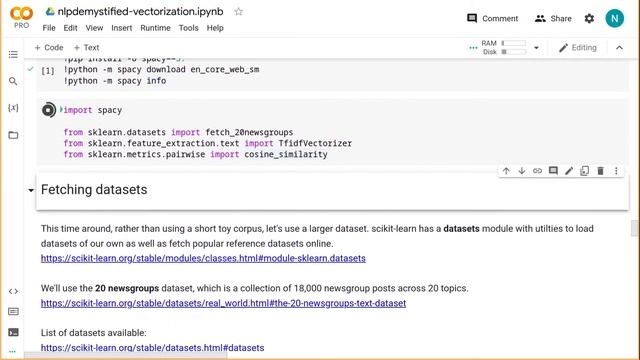Open the sklearn.datasets module classes link

[203, 258]
